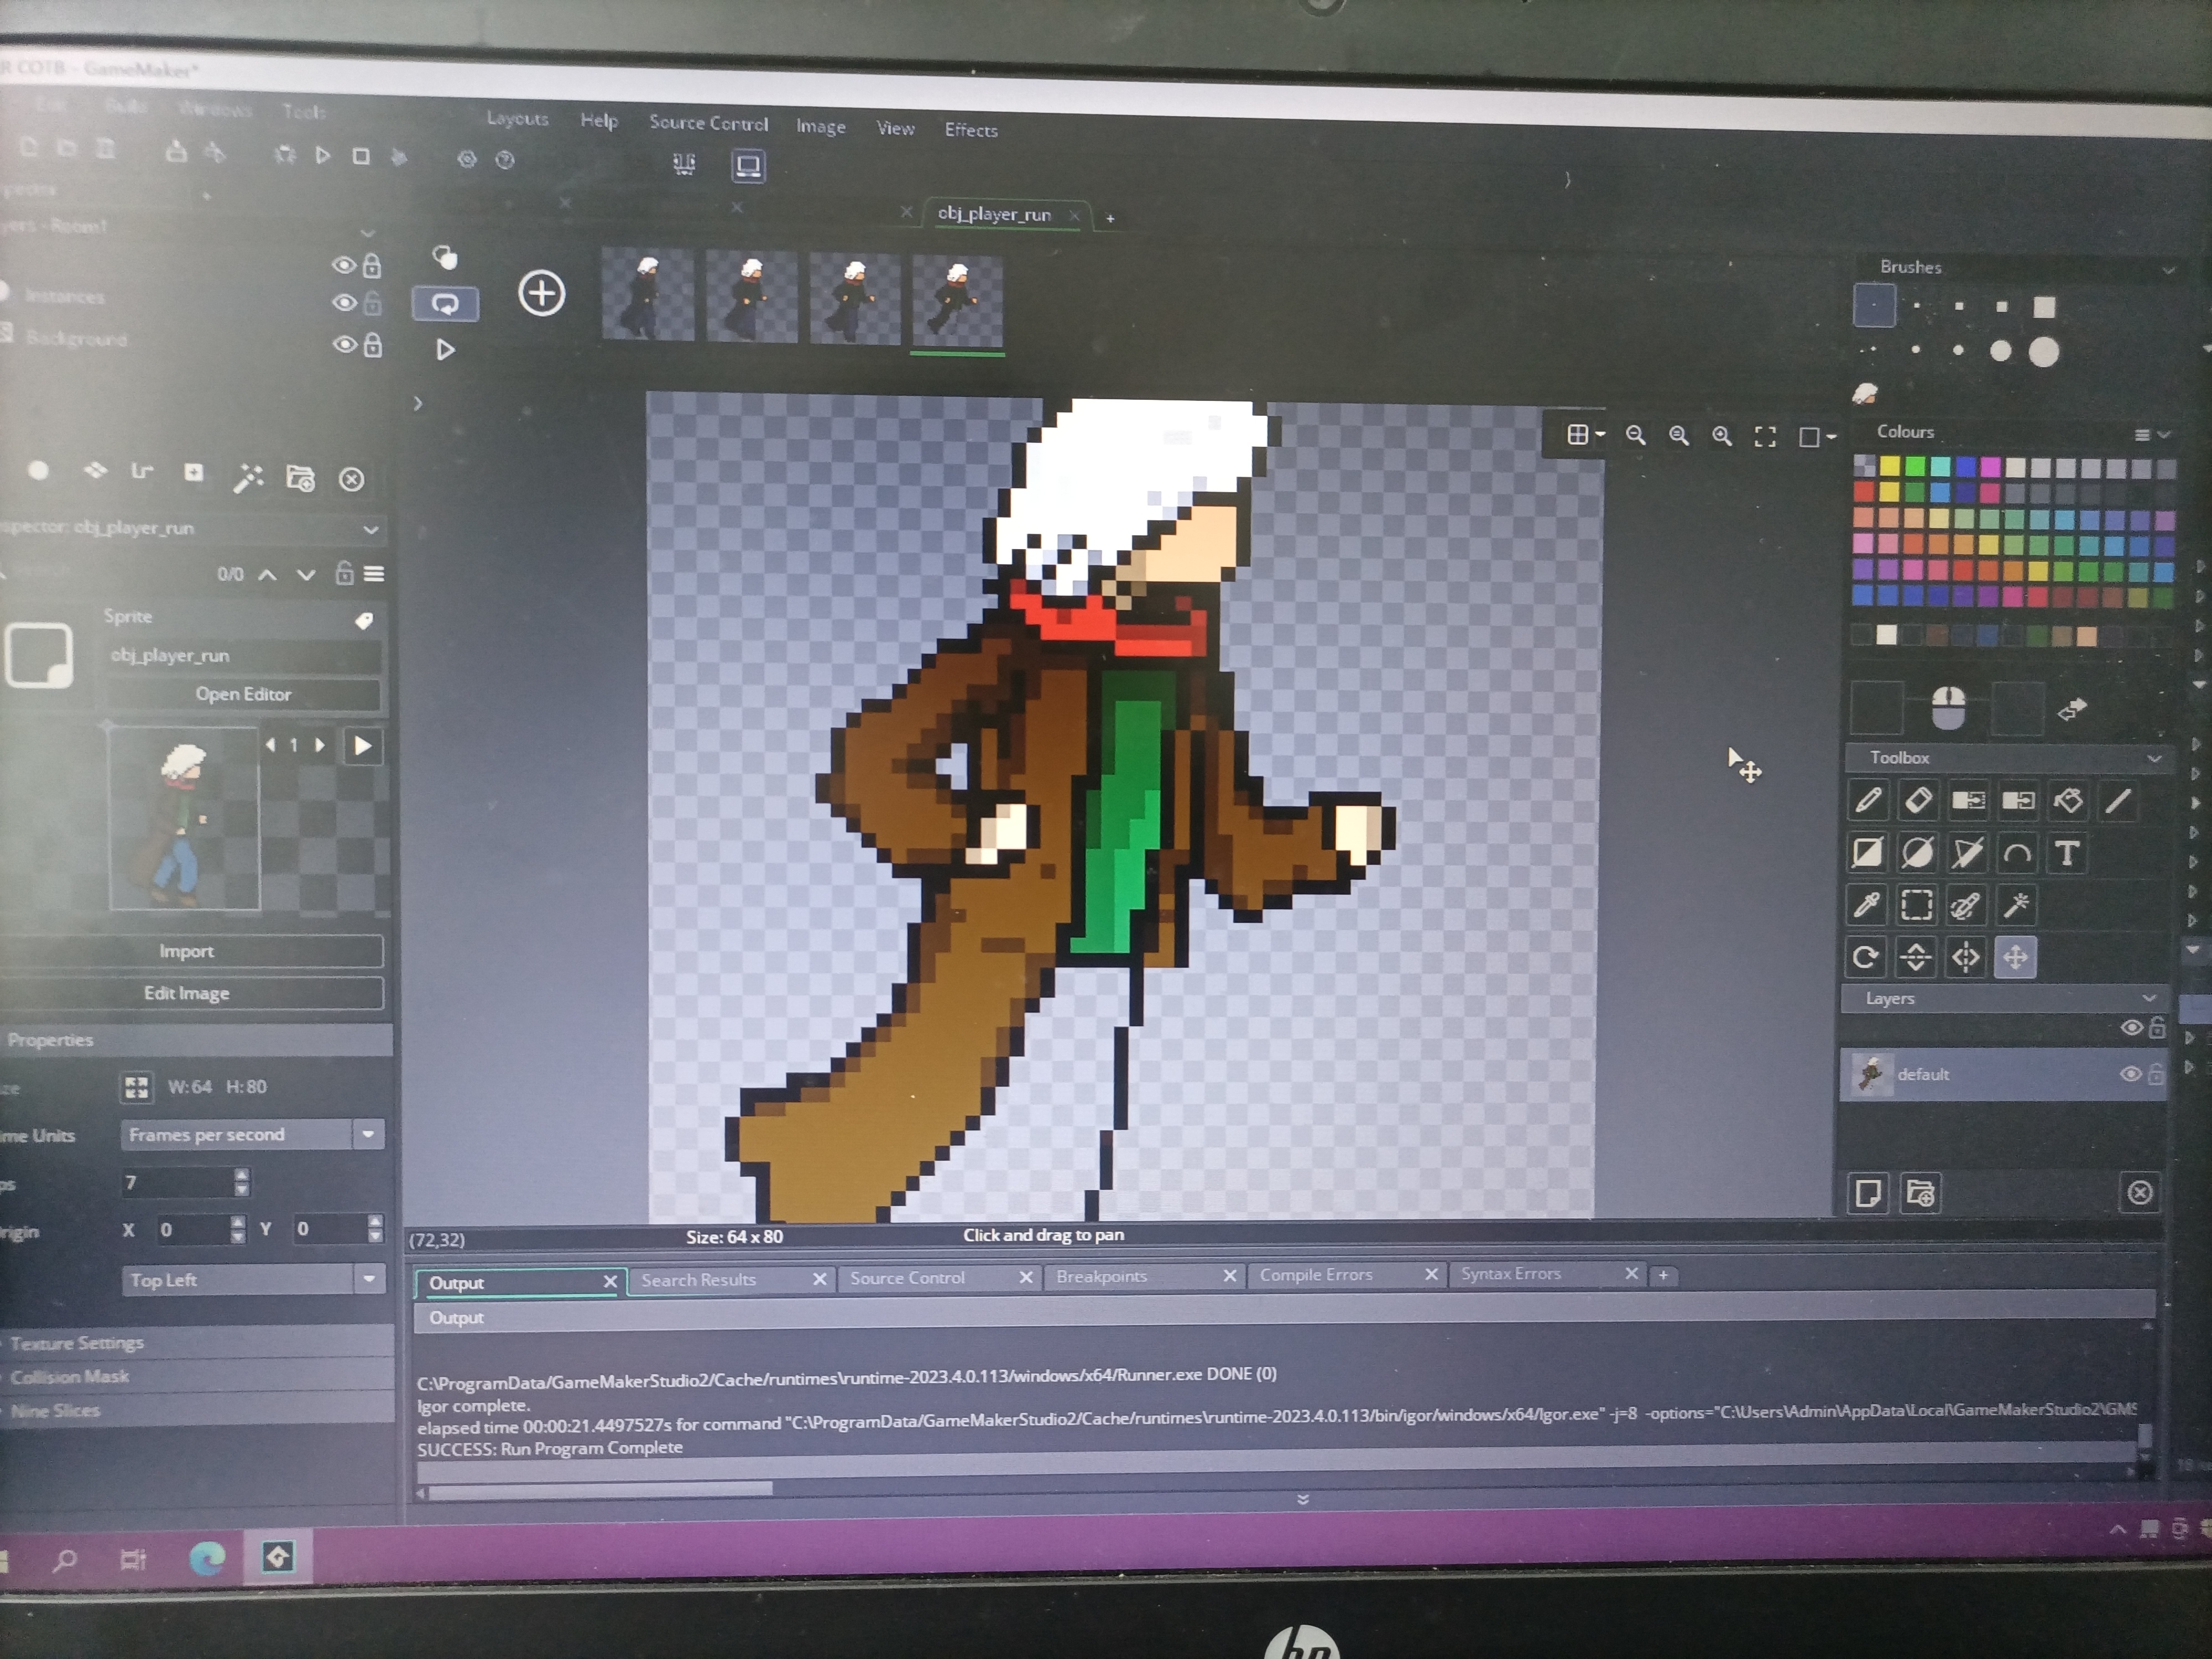Toggle visibility of all layers in Layers header

pyautogui.click(x=2131, y=1028)
